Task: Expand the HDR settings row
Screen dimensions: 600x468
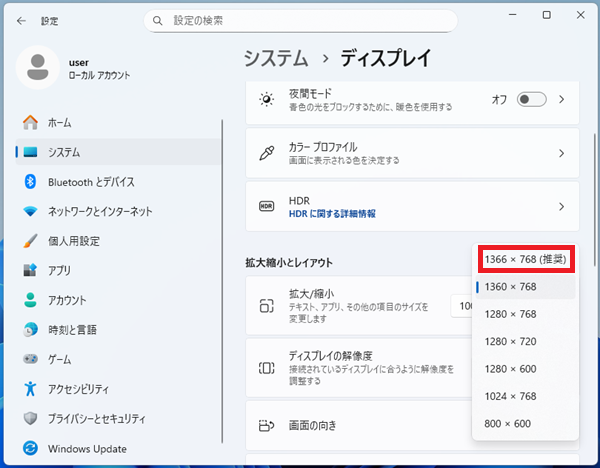Action: [562, 207]
